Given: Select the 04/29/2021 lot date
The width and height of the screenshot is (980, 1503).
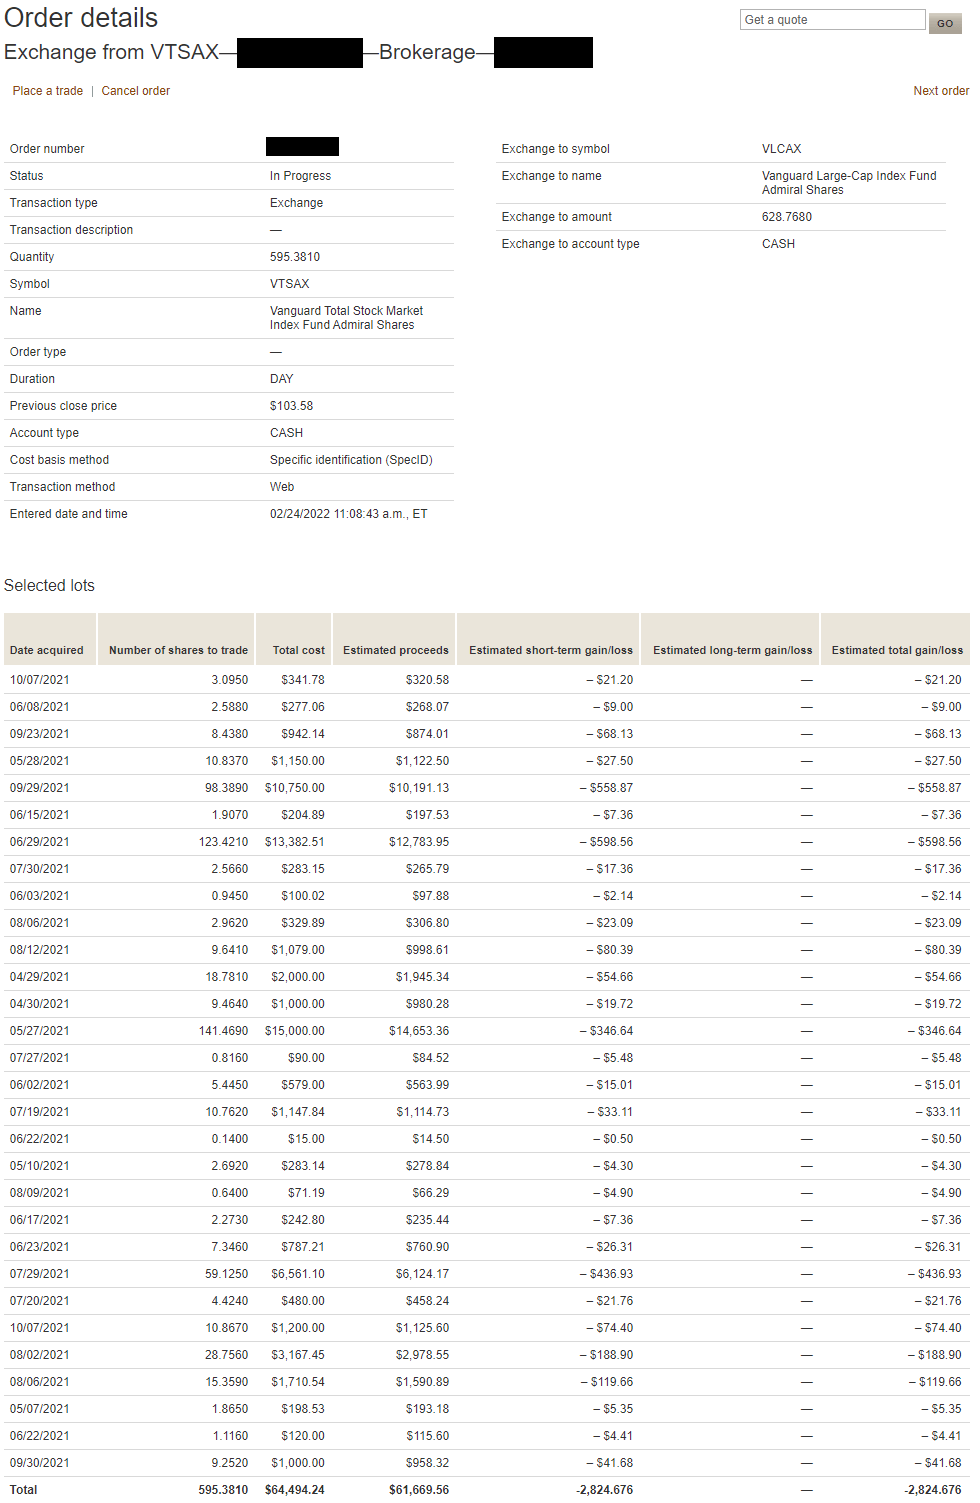Looking at the screenshot, I should 40,977.
